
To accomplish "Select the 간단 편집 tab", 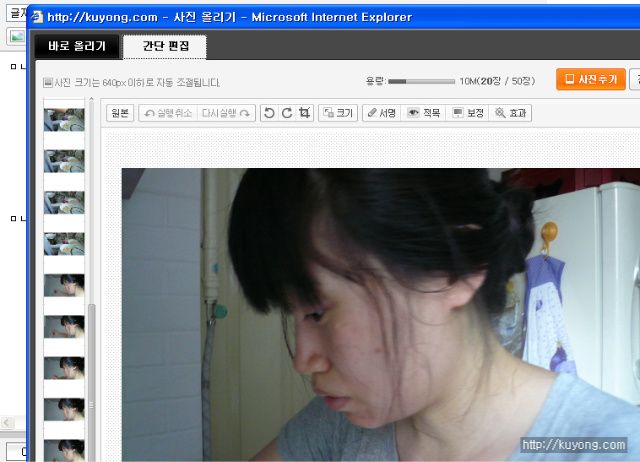I will point(165,46).
